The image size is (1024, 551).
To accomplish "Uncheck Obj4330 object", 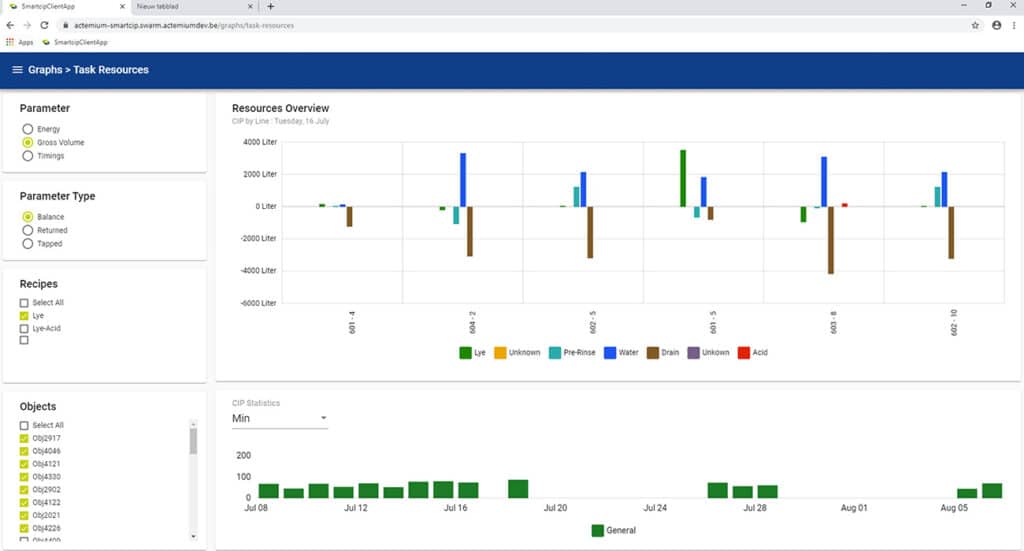I will coord(24,477).
